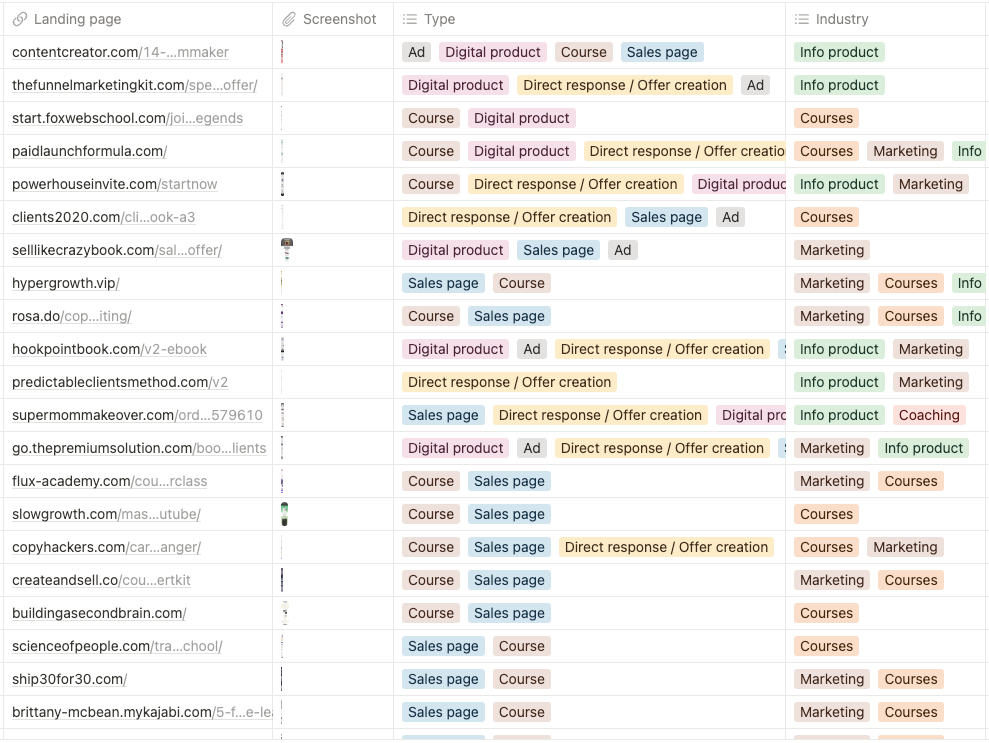Open the ship30for30.com link

pos(69,679)
